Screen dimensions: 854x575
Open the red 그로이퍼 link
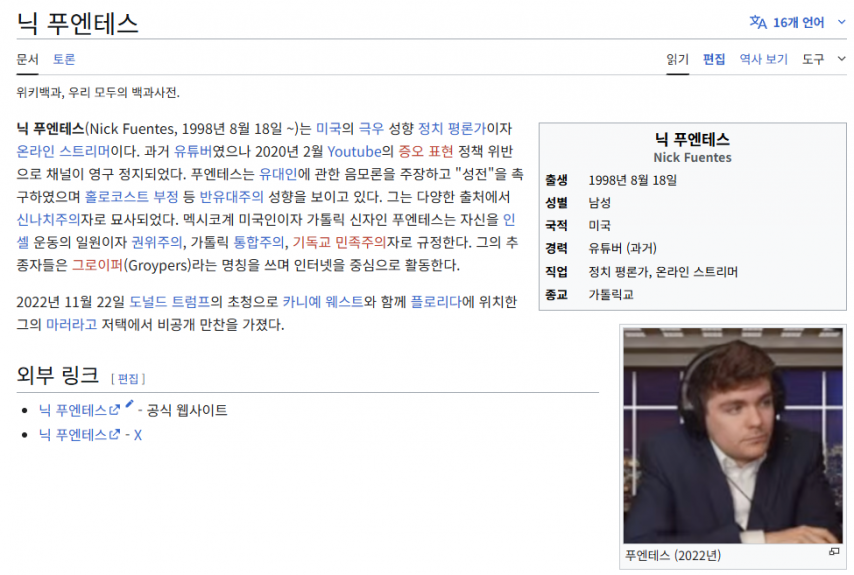pos(97,265)
